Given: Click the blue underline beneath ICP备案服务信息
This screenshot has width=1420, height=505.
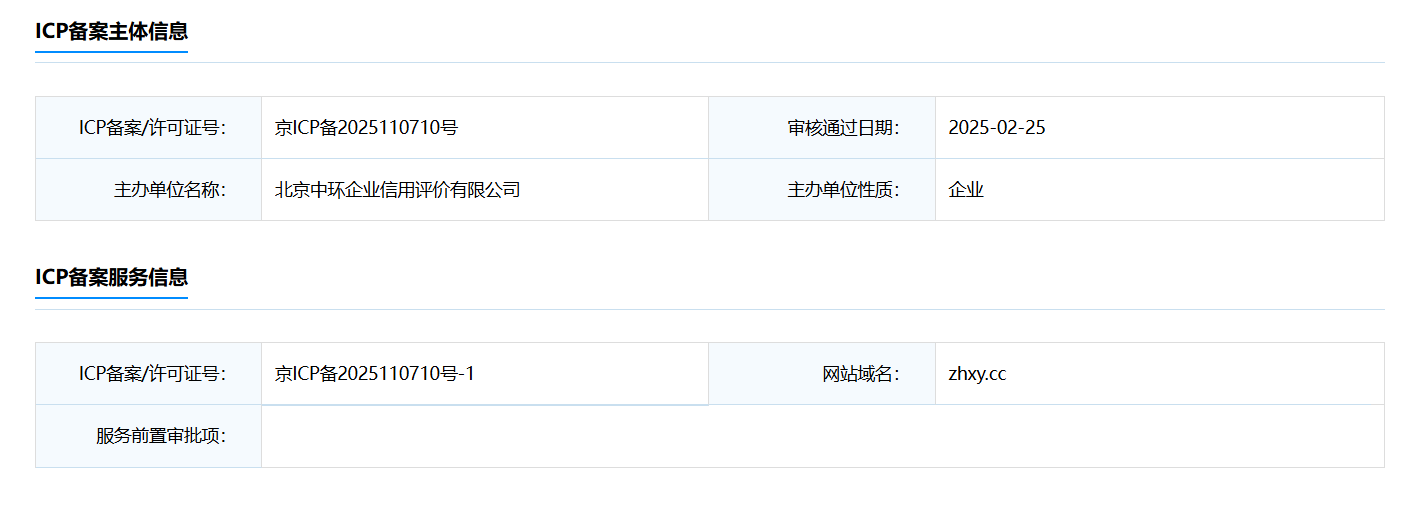Looking at the screenshot, I should click(111, 297).
